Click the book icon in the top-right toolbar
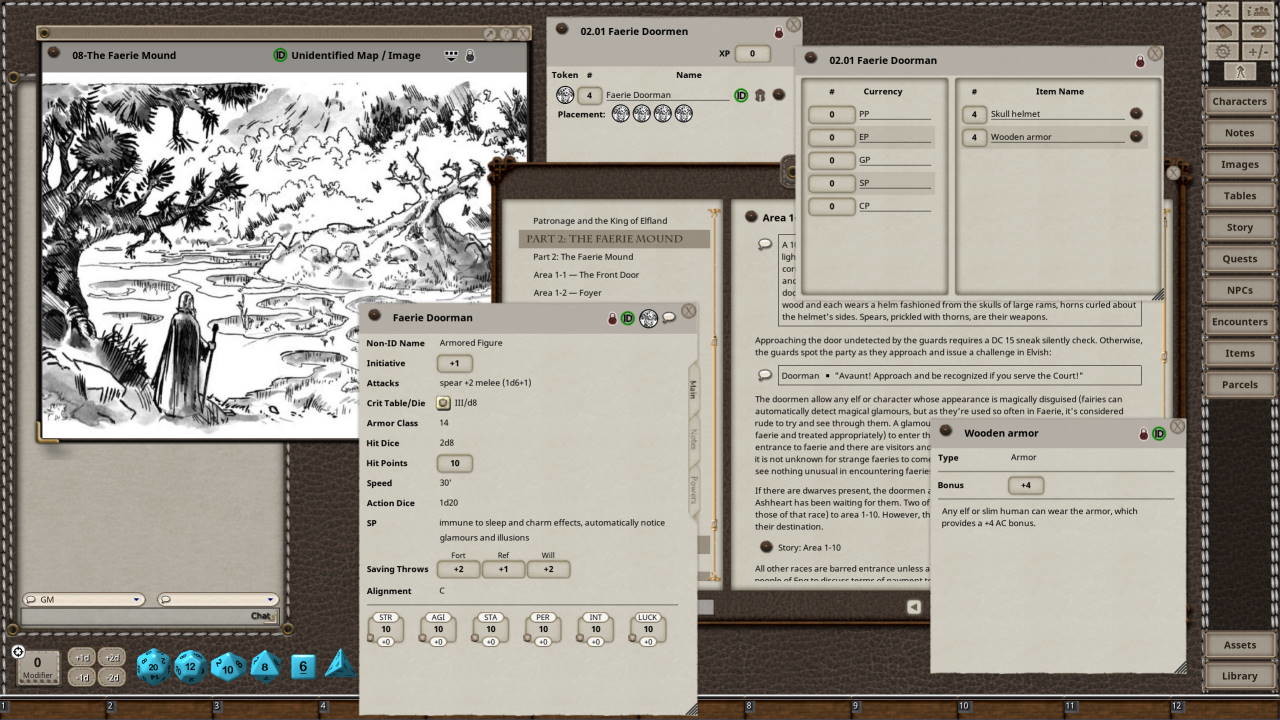This screenshot has width=1280, height=720. (1222, 31)
